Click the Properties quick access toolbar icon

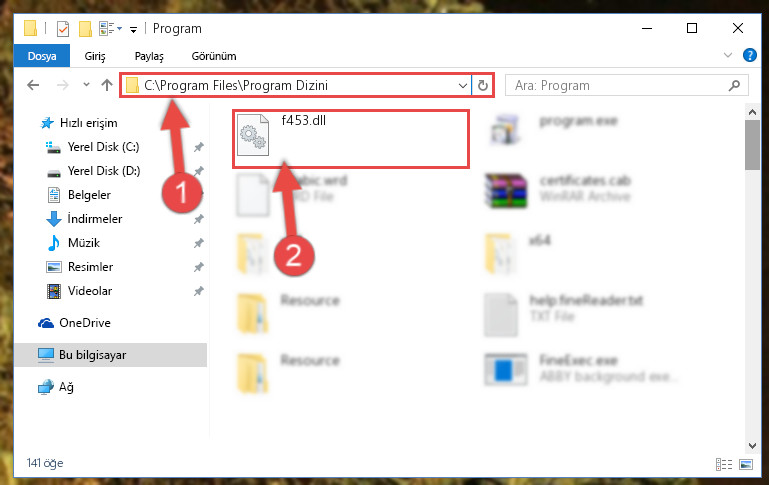pos(63,29)
